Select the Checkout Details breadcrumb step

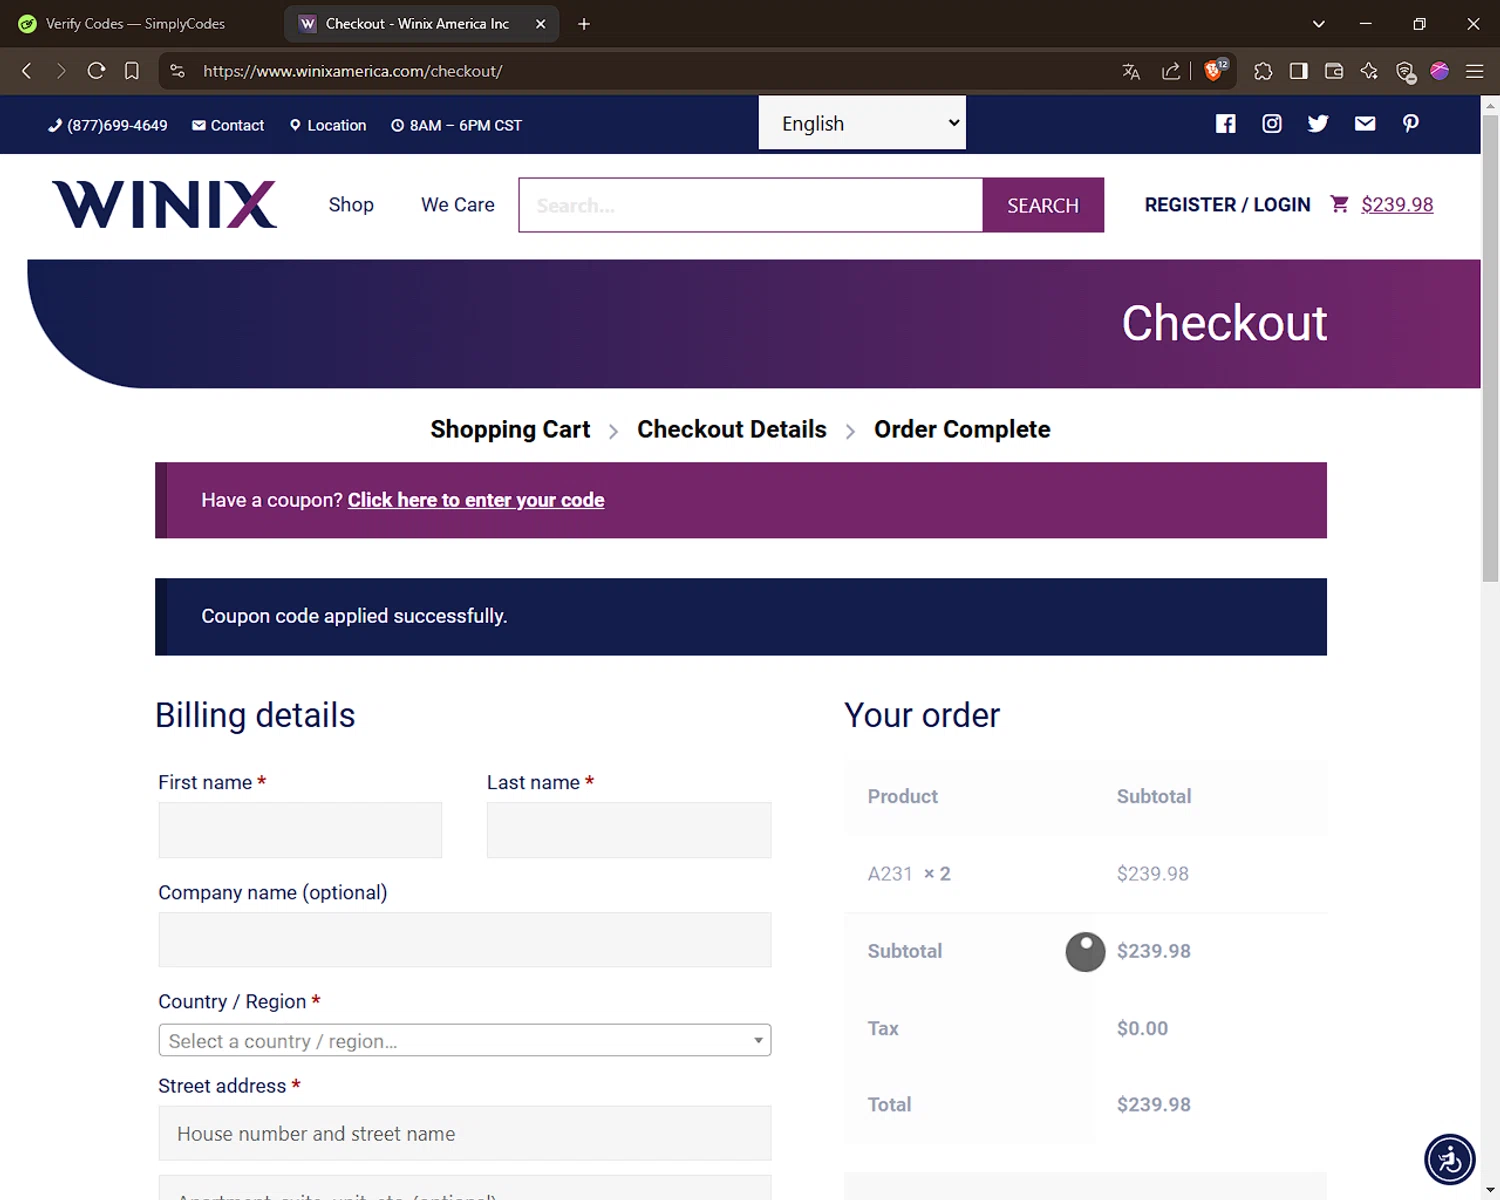tap(732, 429)
